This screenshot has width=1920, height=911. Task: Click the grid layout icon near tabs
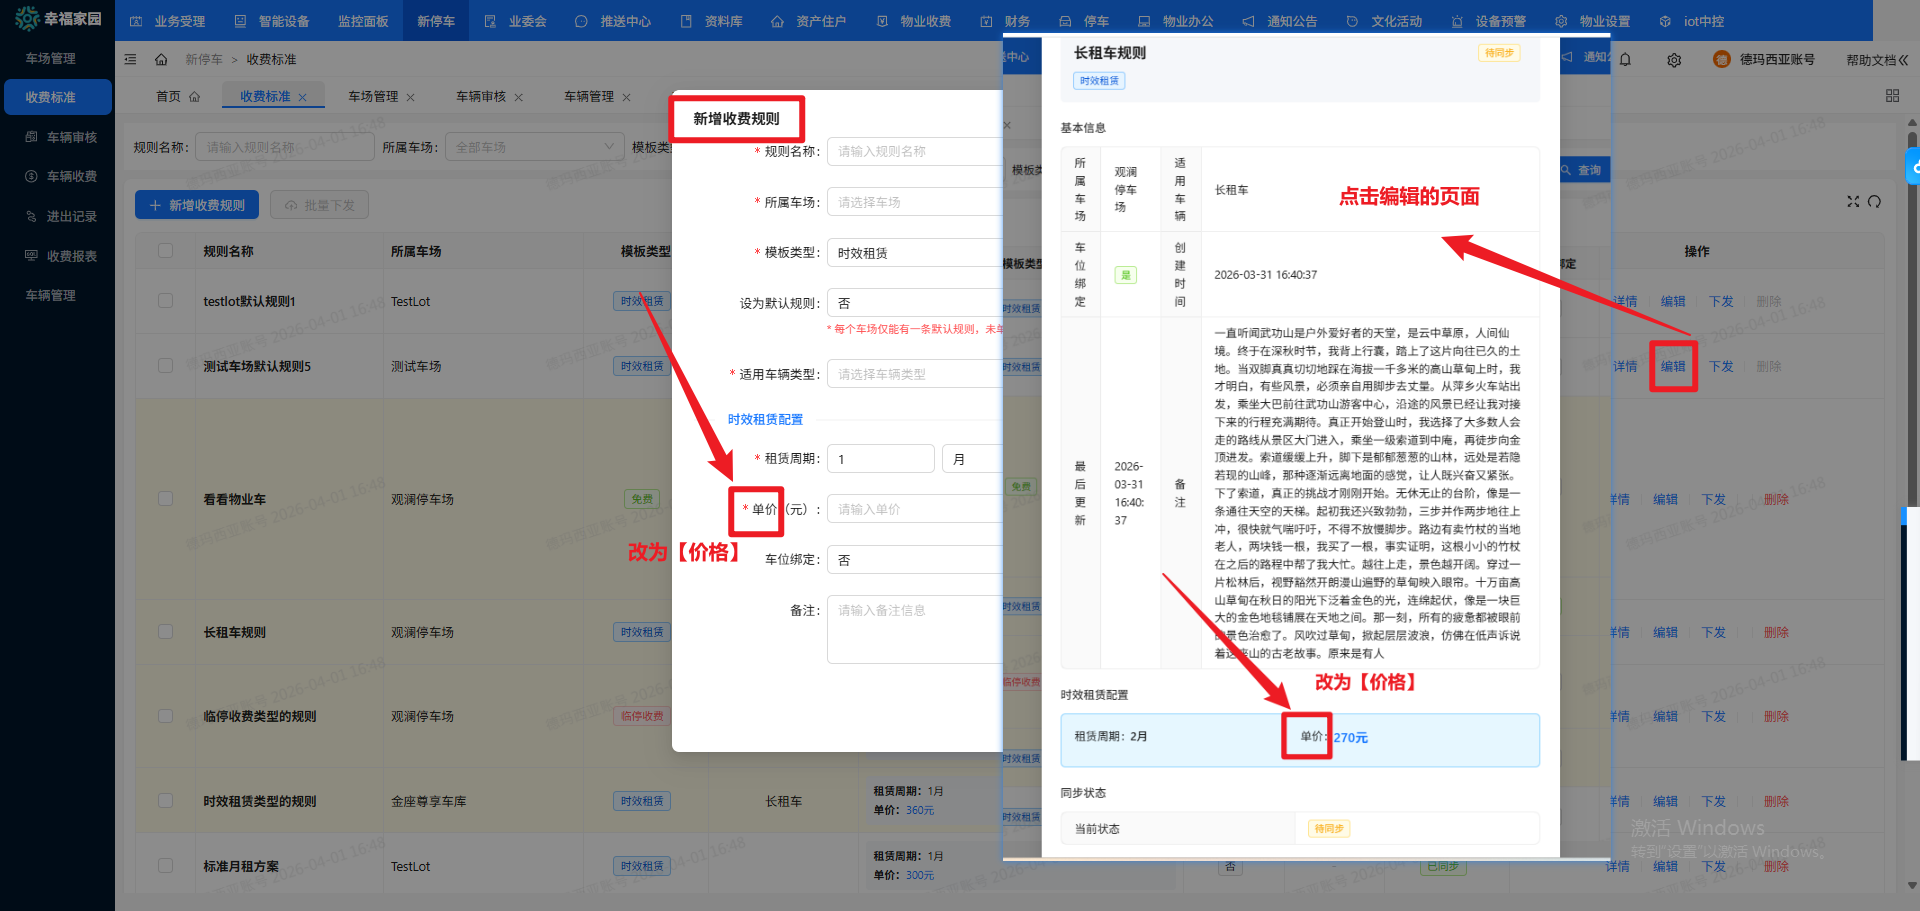point(1892,96)
